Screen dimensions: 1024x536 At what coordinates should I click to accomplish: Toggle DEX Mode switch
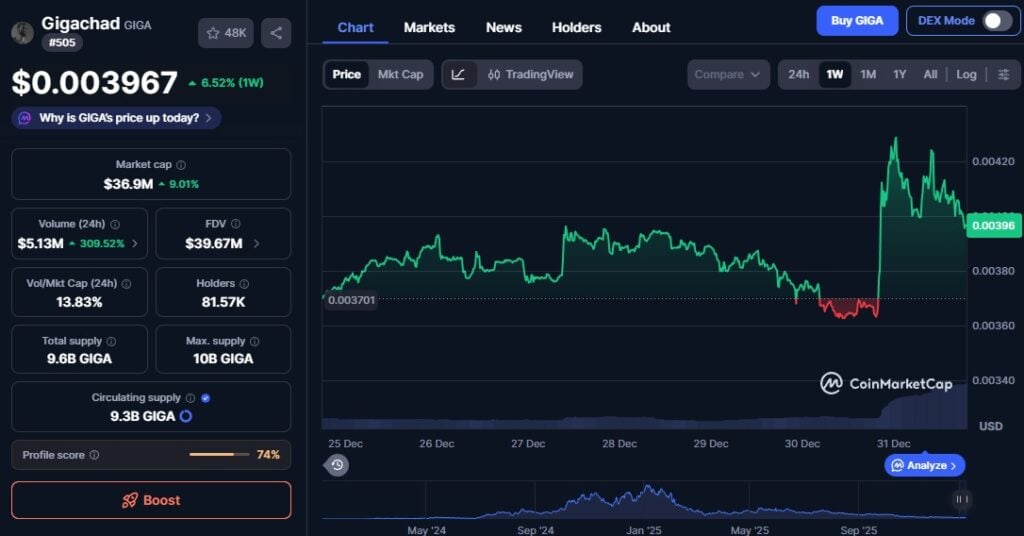[x=996, y=21]
